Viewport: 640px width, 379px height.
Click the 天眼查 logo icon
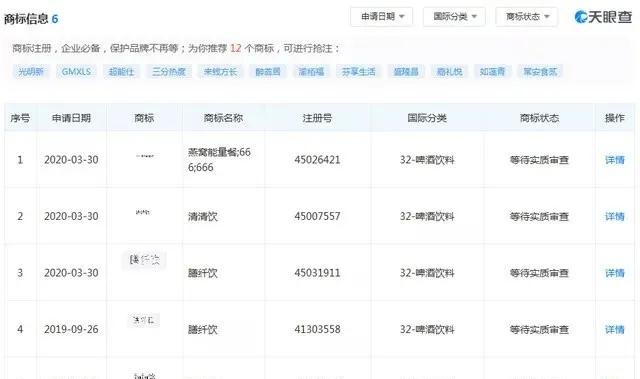tap(603, 17)
